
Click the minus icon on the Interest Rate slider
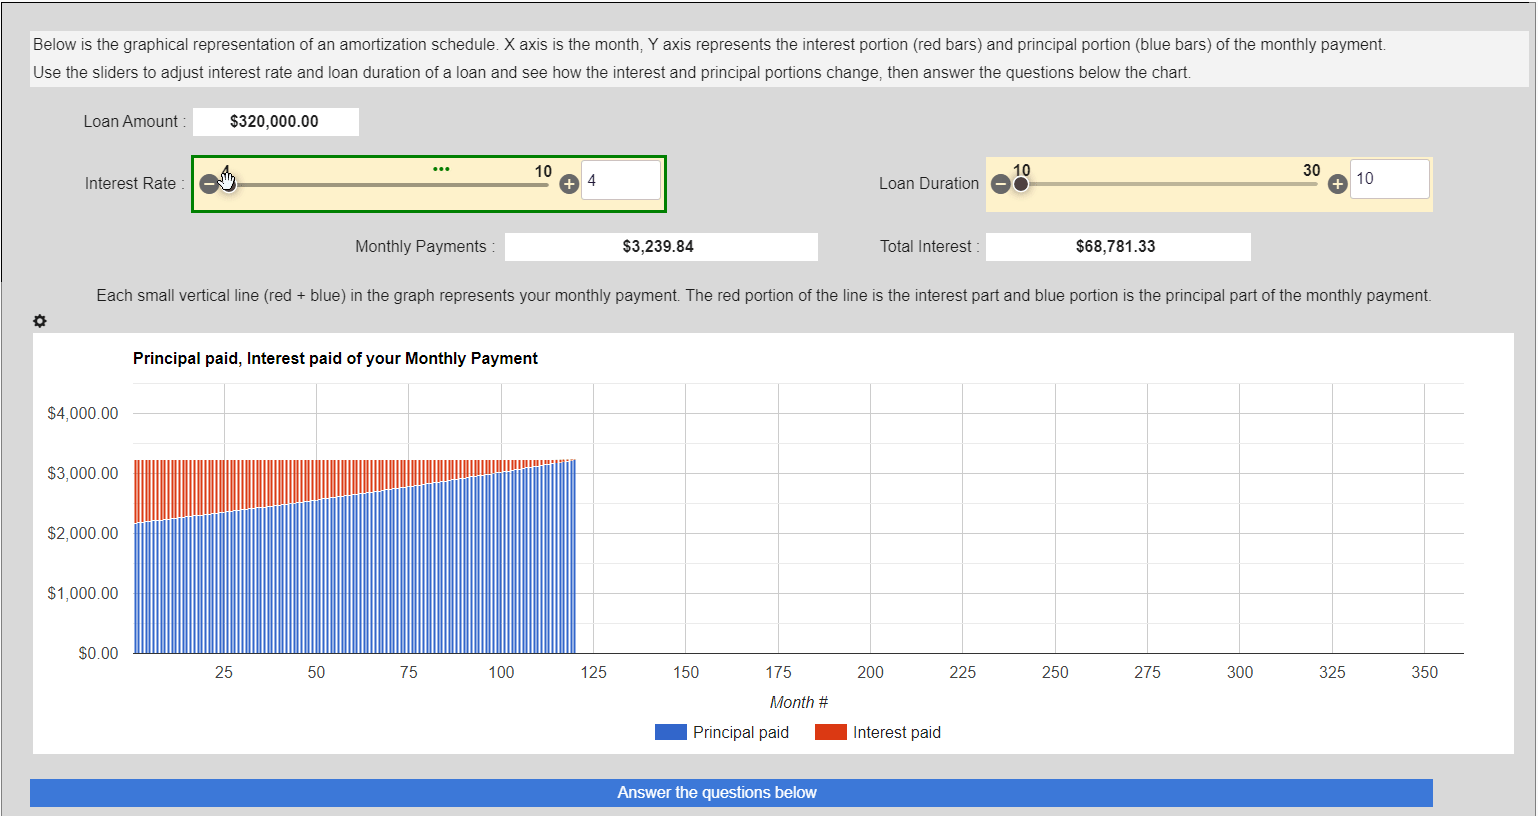point(209,183)
